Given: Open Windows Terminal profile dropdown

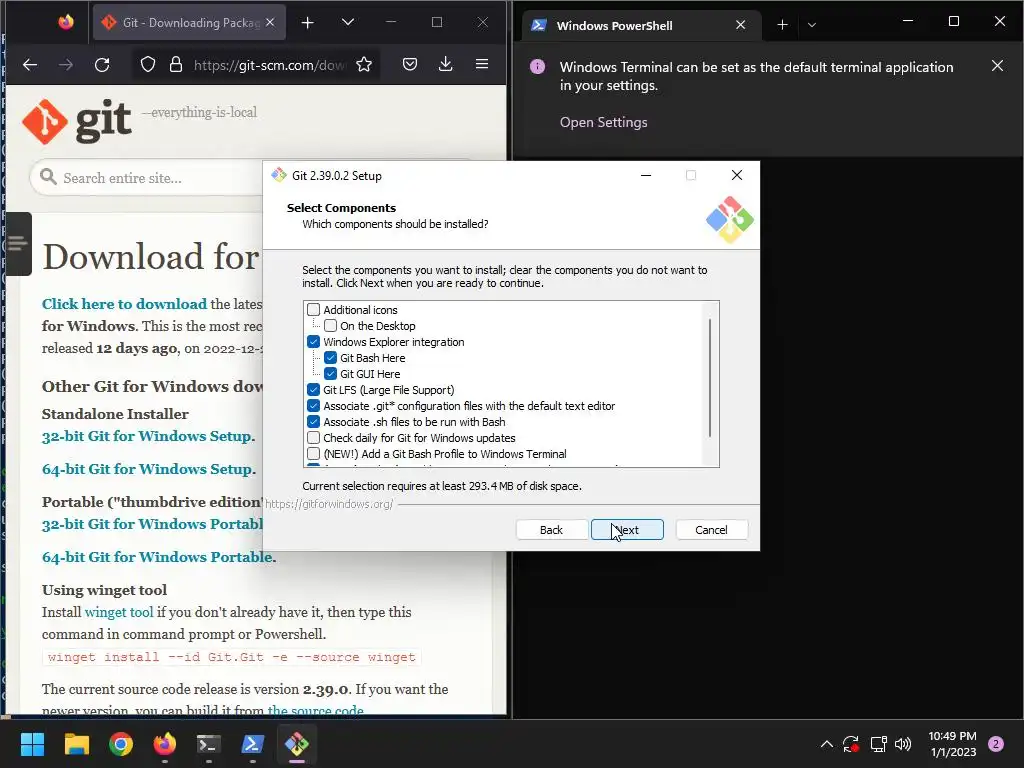Looking at the screenshot, I should 812,25.
